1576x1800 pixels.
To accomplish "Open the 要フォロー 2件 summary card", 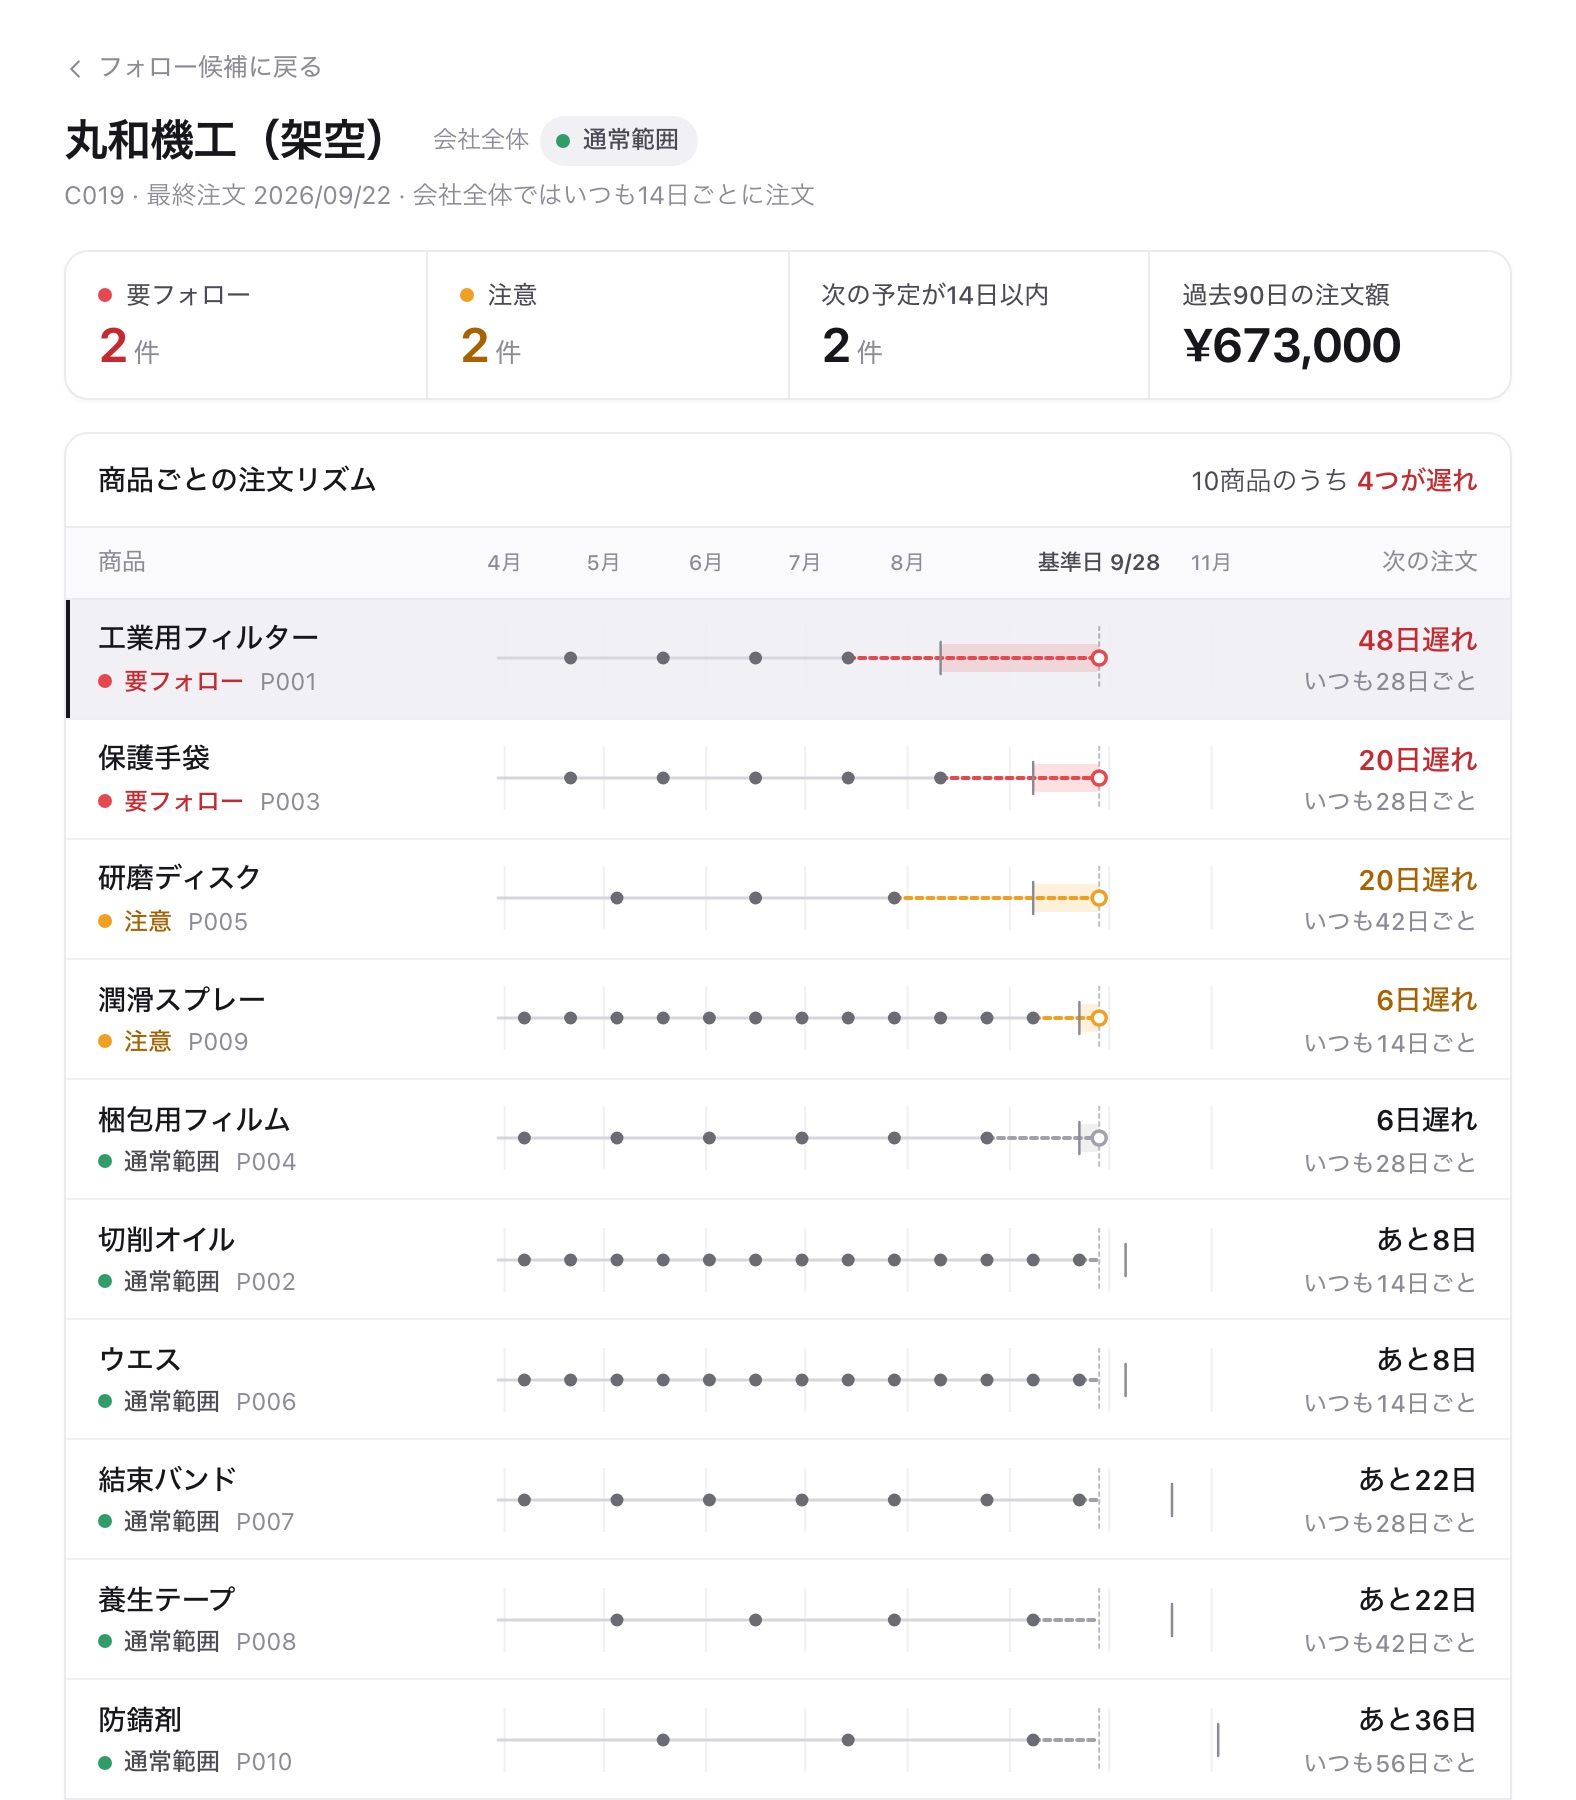I will (x=246, y=325).
